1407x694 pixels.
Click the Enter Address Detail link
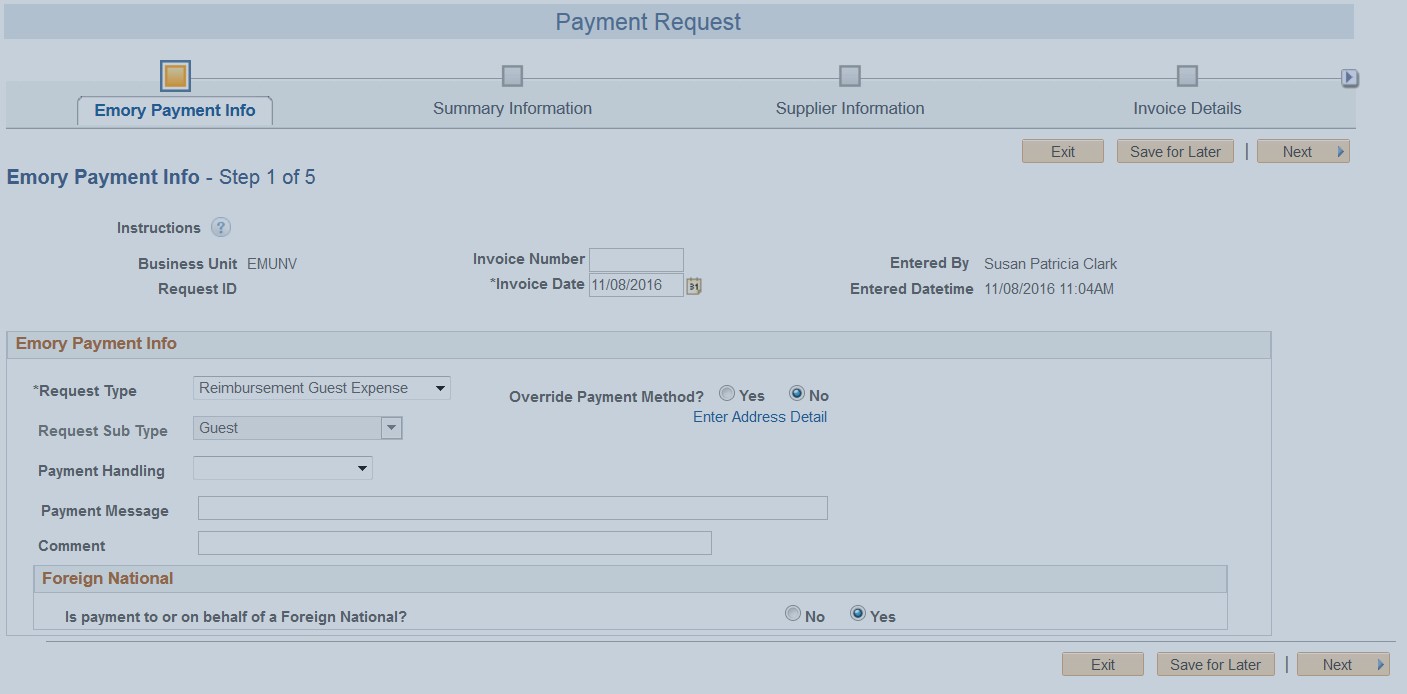pyautogui.click(x=759, y=416)
